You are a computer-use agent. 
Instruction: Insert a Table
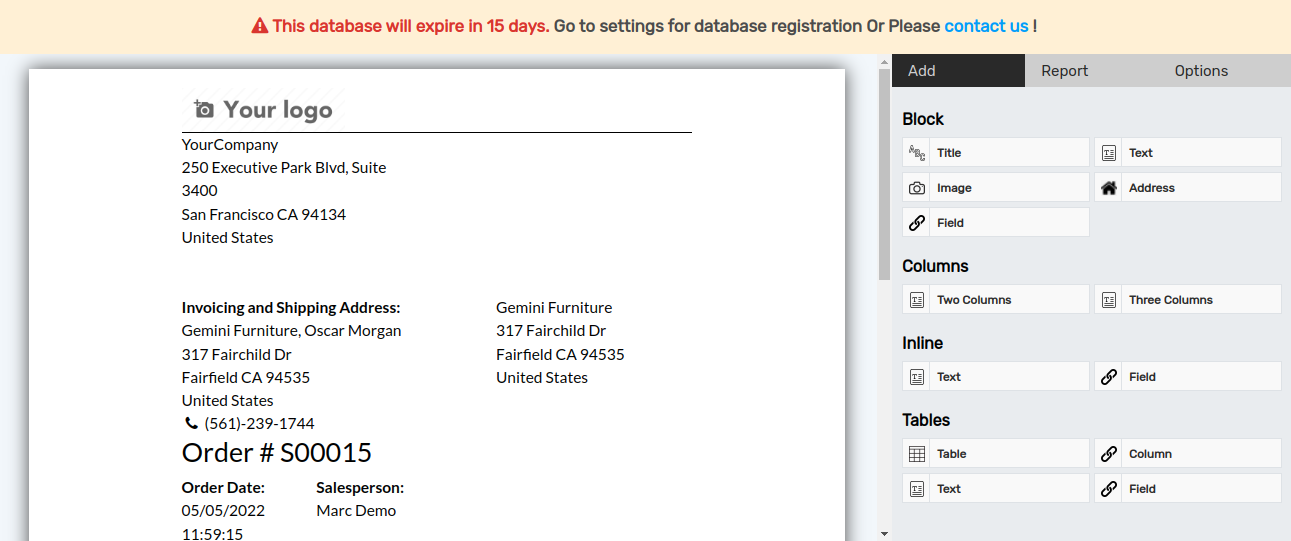point(996,454)
